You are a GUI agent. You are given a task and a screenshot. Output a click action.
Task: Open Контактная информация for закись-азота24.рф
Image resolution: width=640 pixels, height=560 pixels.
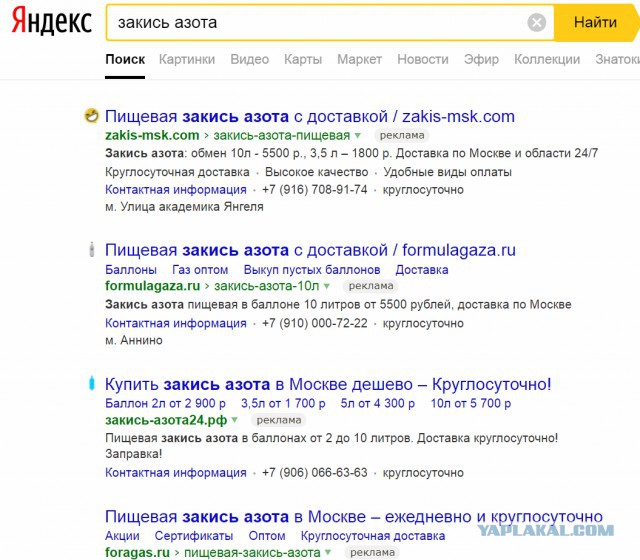click(176, 473)
